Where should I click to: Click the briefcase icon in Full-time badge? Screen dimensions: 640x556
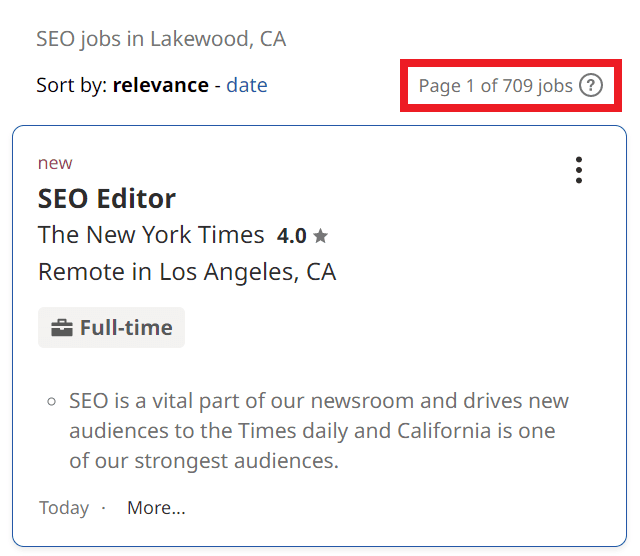(x=62, y=328)
